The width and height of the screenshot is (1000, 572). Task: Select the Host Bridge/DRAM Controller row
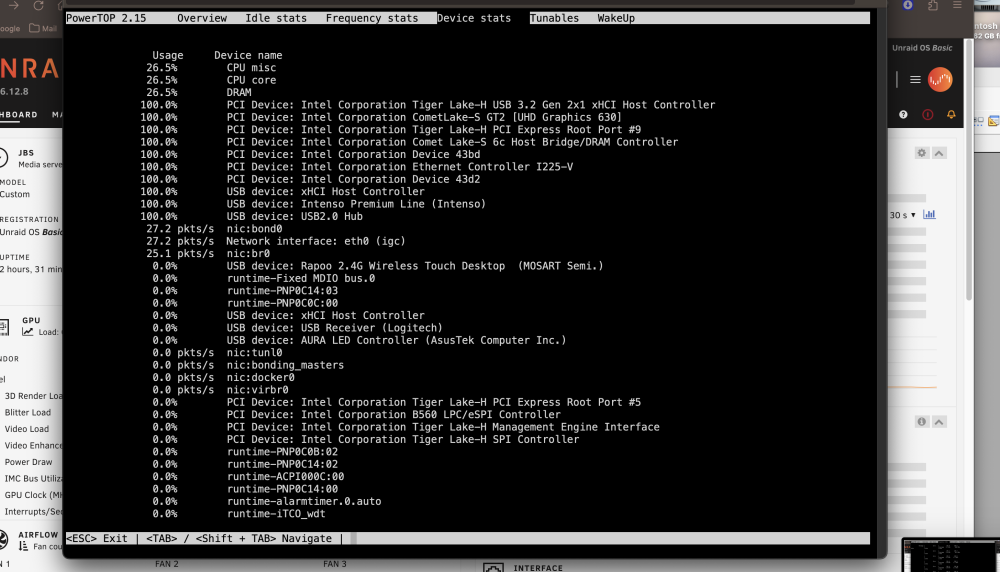click(x=409, y=142)
